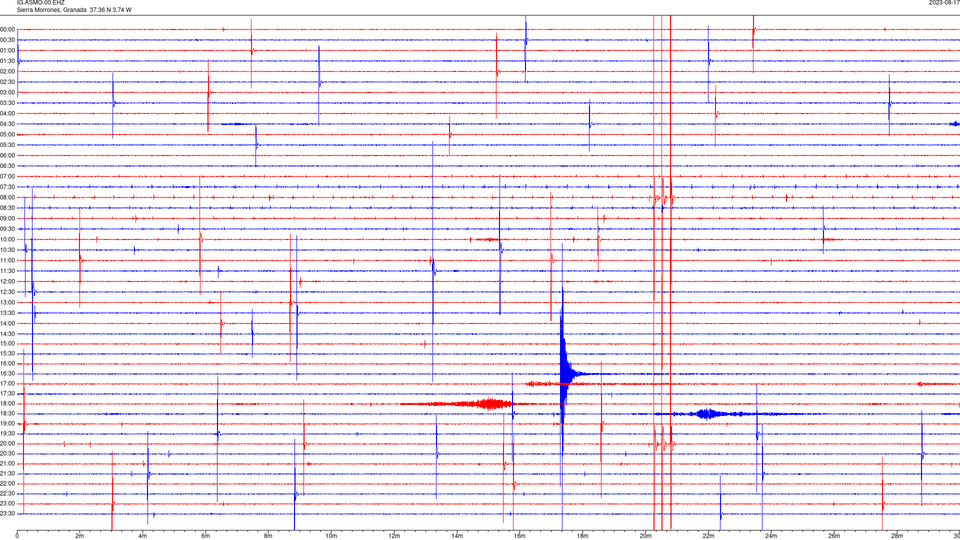Screen dimensions: 960x540
Task: Click the '26m' tick label on the time axis
Action: tap(834, 536)
